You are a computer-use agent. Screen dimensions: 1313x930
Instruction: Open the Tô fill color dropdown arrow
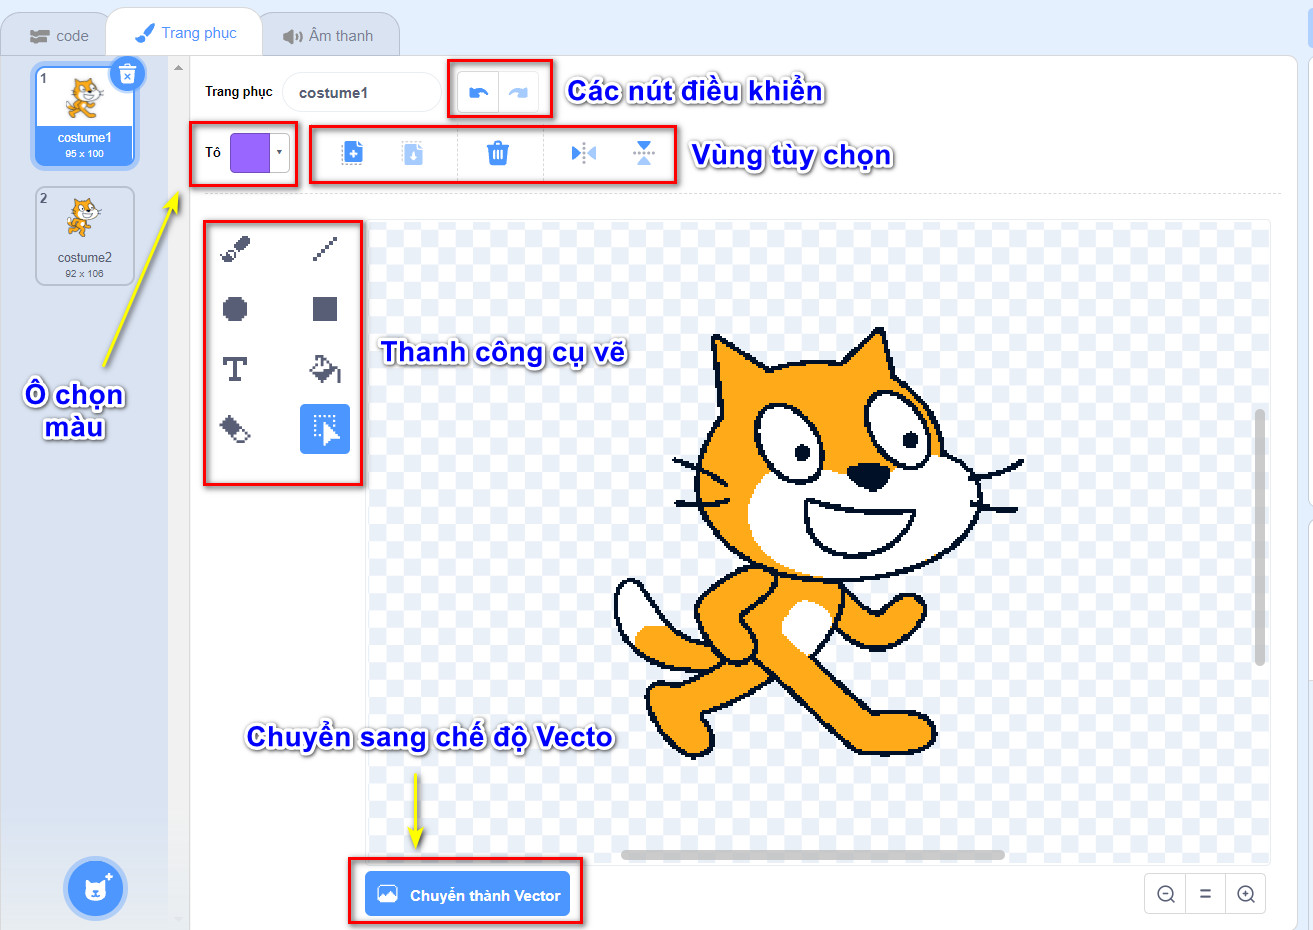click(x=280, y=153)
